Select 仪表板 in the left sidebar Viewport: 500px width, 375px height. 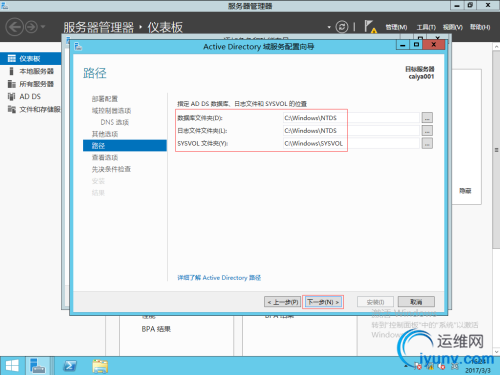point(30,59)
